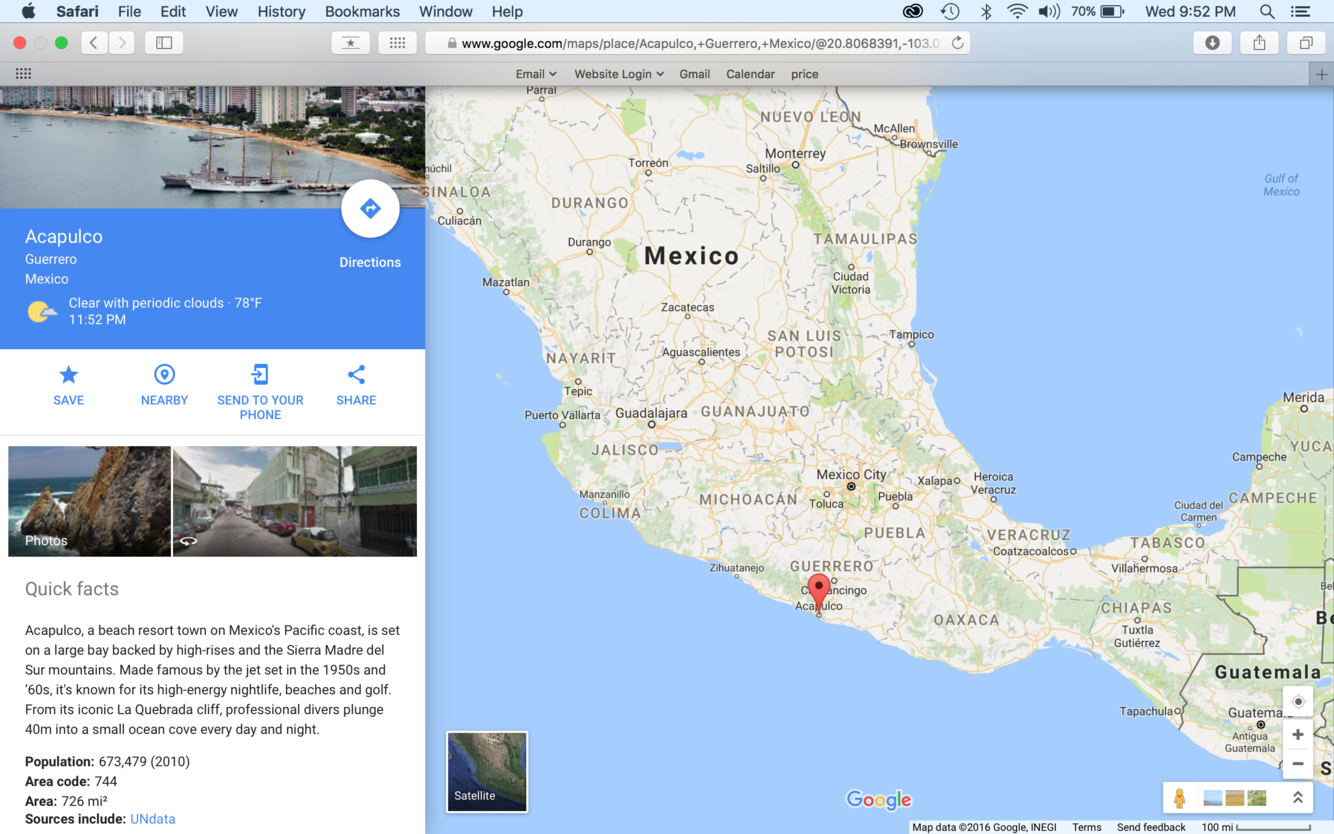Click the Directions arrow button
This screenshot has height=834, width=1334.
point(370,209)
